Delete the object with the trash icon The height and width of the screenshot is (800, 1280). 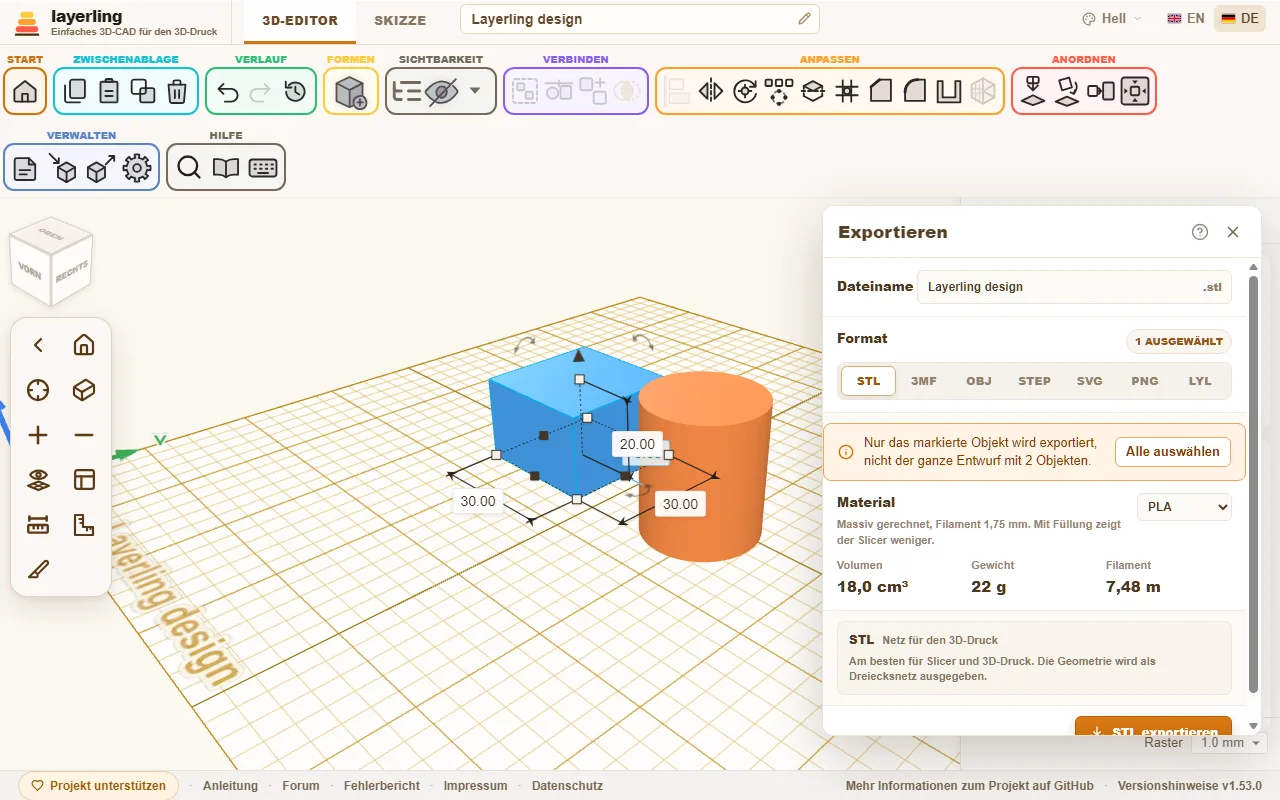click(x=177, y=91)
